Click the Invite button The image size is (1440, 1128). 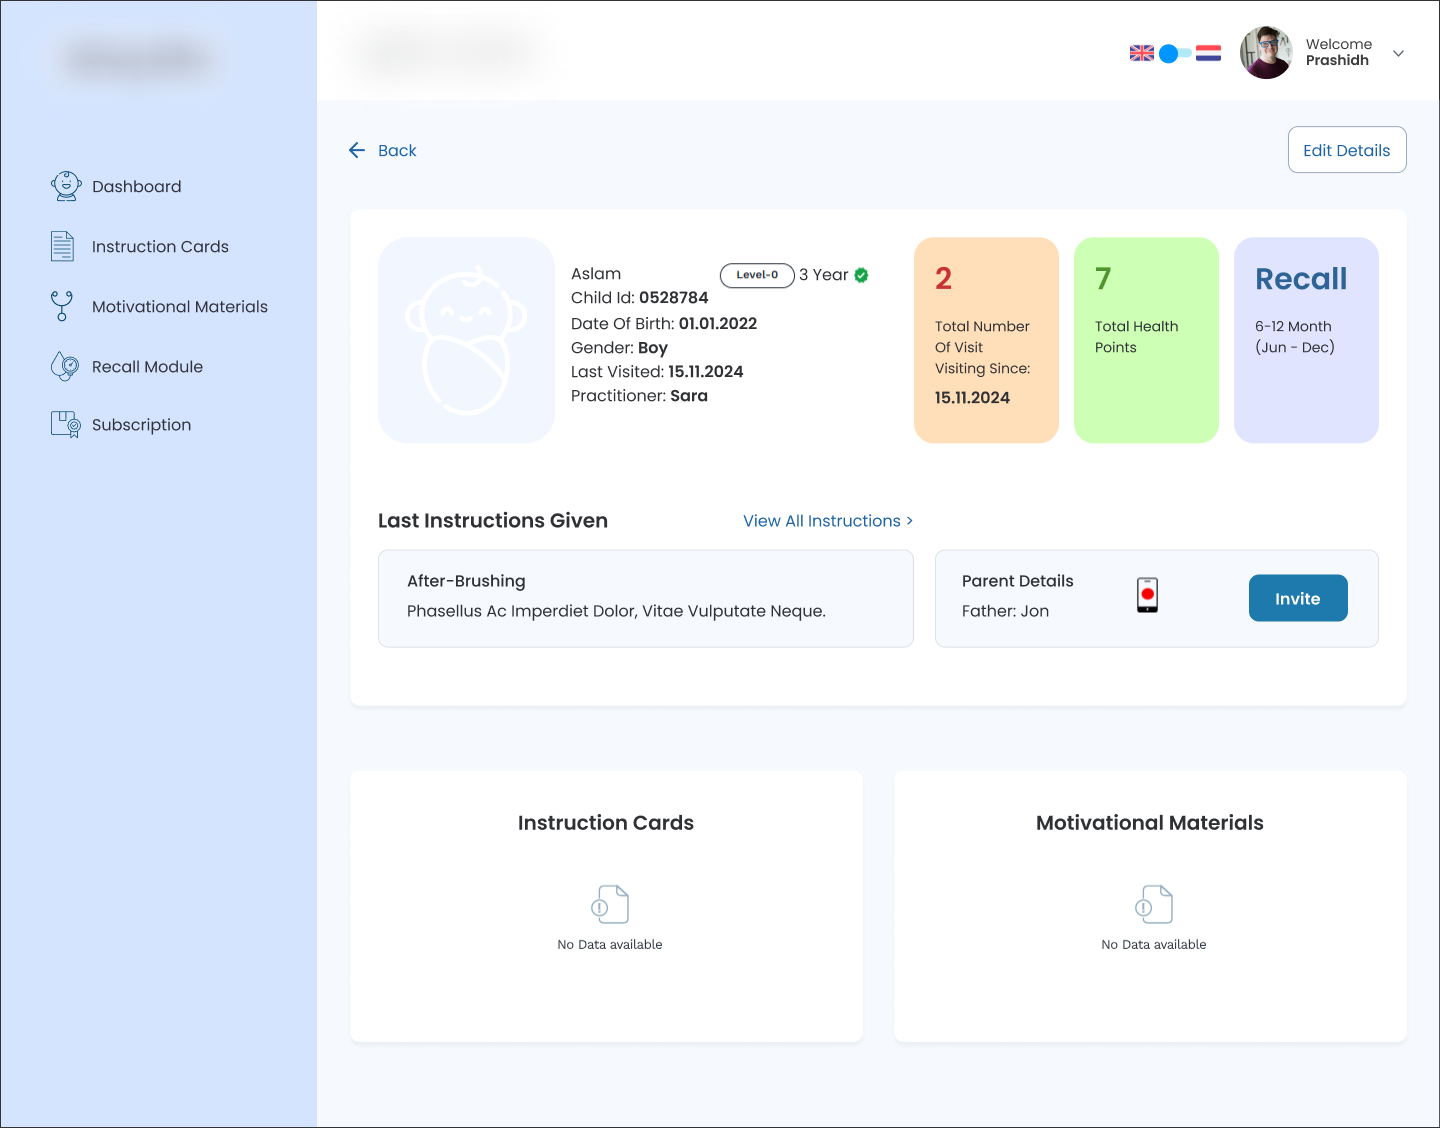coord(1298,598)
